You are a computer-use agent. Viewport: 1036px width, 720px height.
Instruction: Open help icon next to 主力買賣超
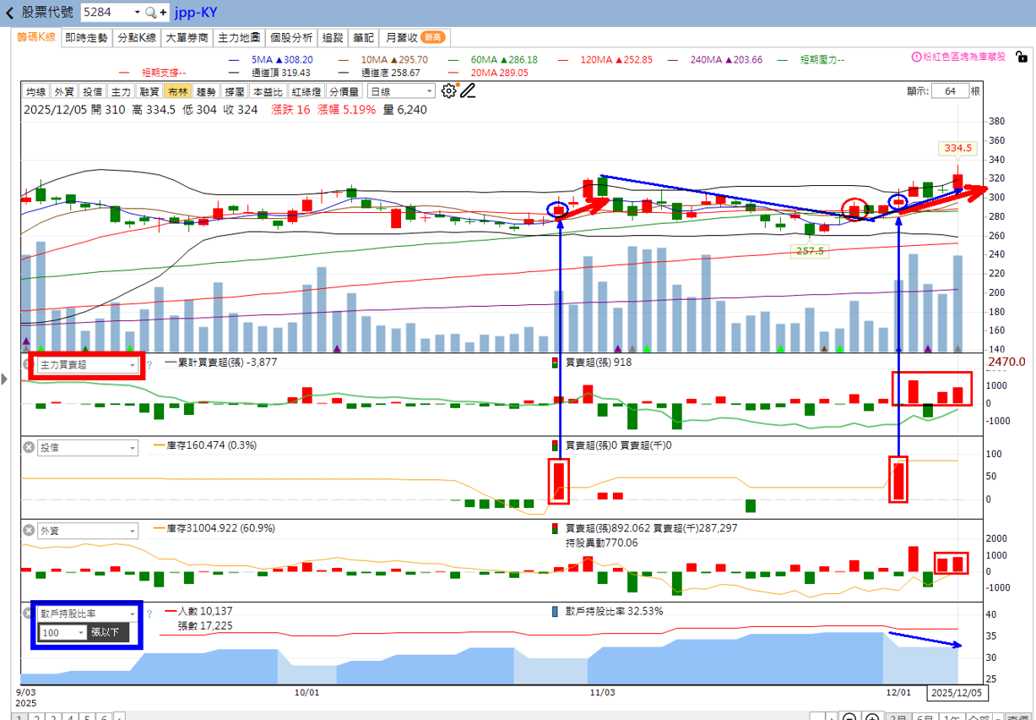click(149, 365)
